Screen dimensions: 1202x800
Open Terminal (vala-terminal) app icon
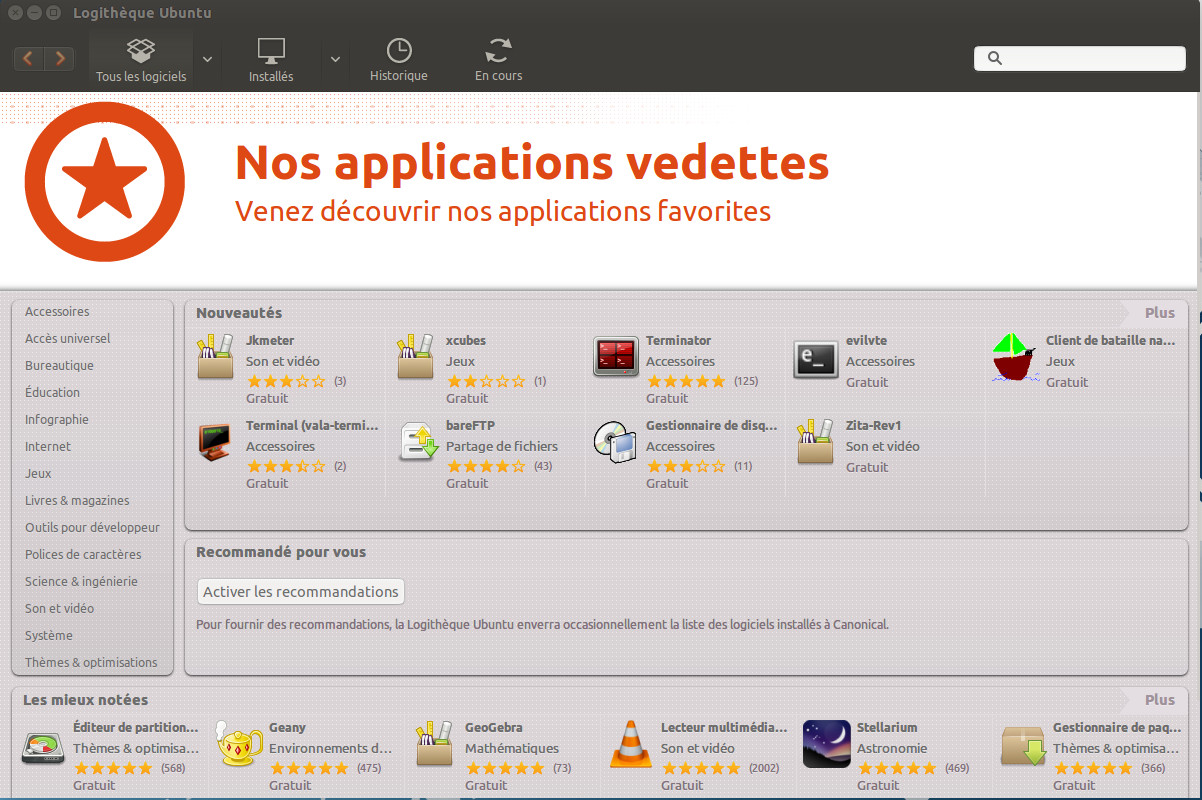pos(215,442)
